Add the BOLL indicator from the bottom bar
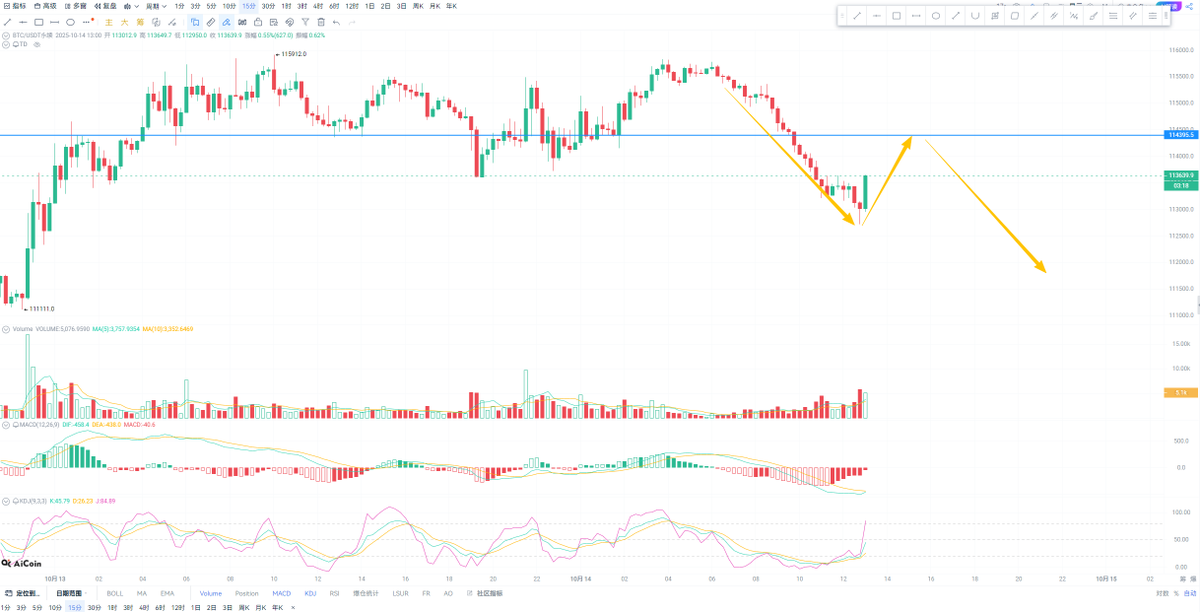This screenshot has height=612, width=1200. pos(115,593)
